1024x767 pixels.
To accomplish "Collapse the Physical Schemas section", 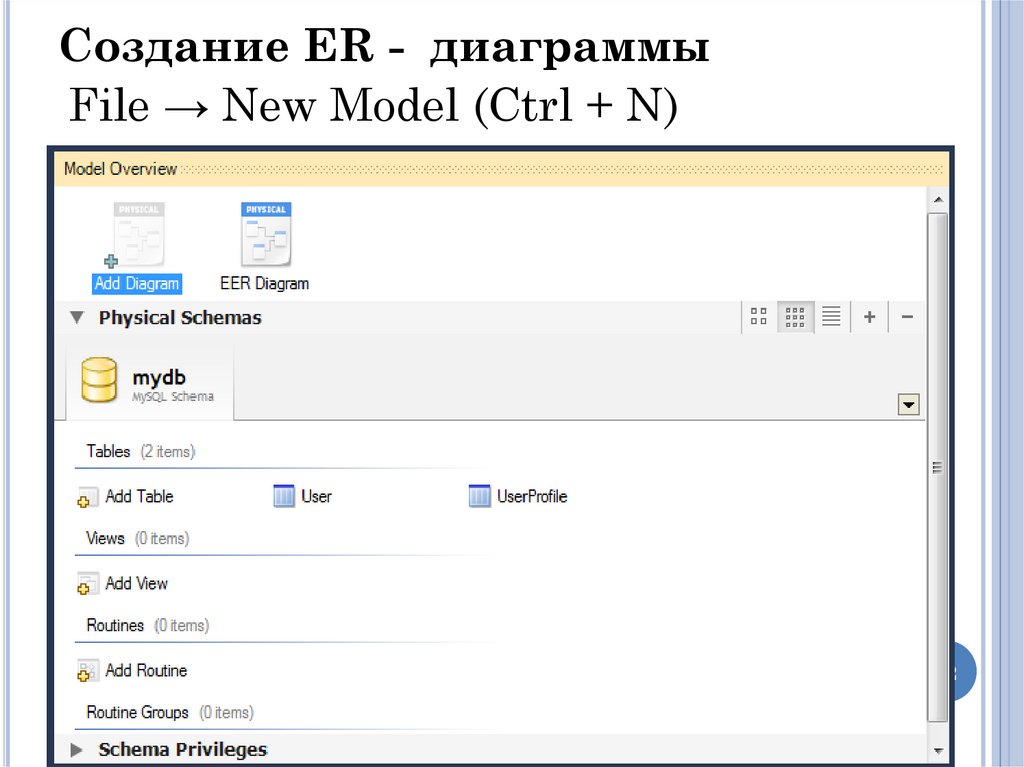I will [76, 317].
